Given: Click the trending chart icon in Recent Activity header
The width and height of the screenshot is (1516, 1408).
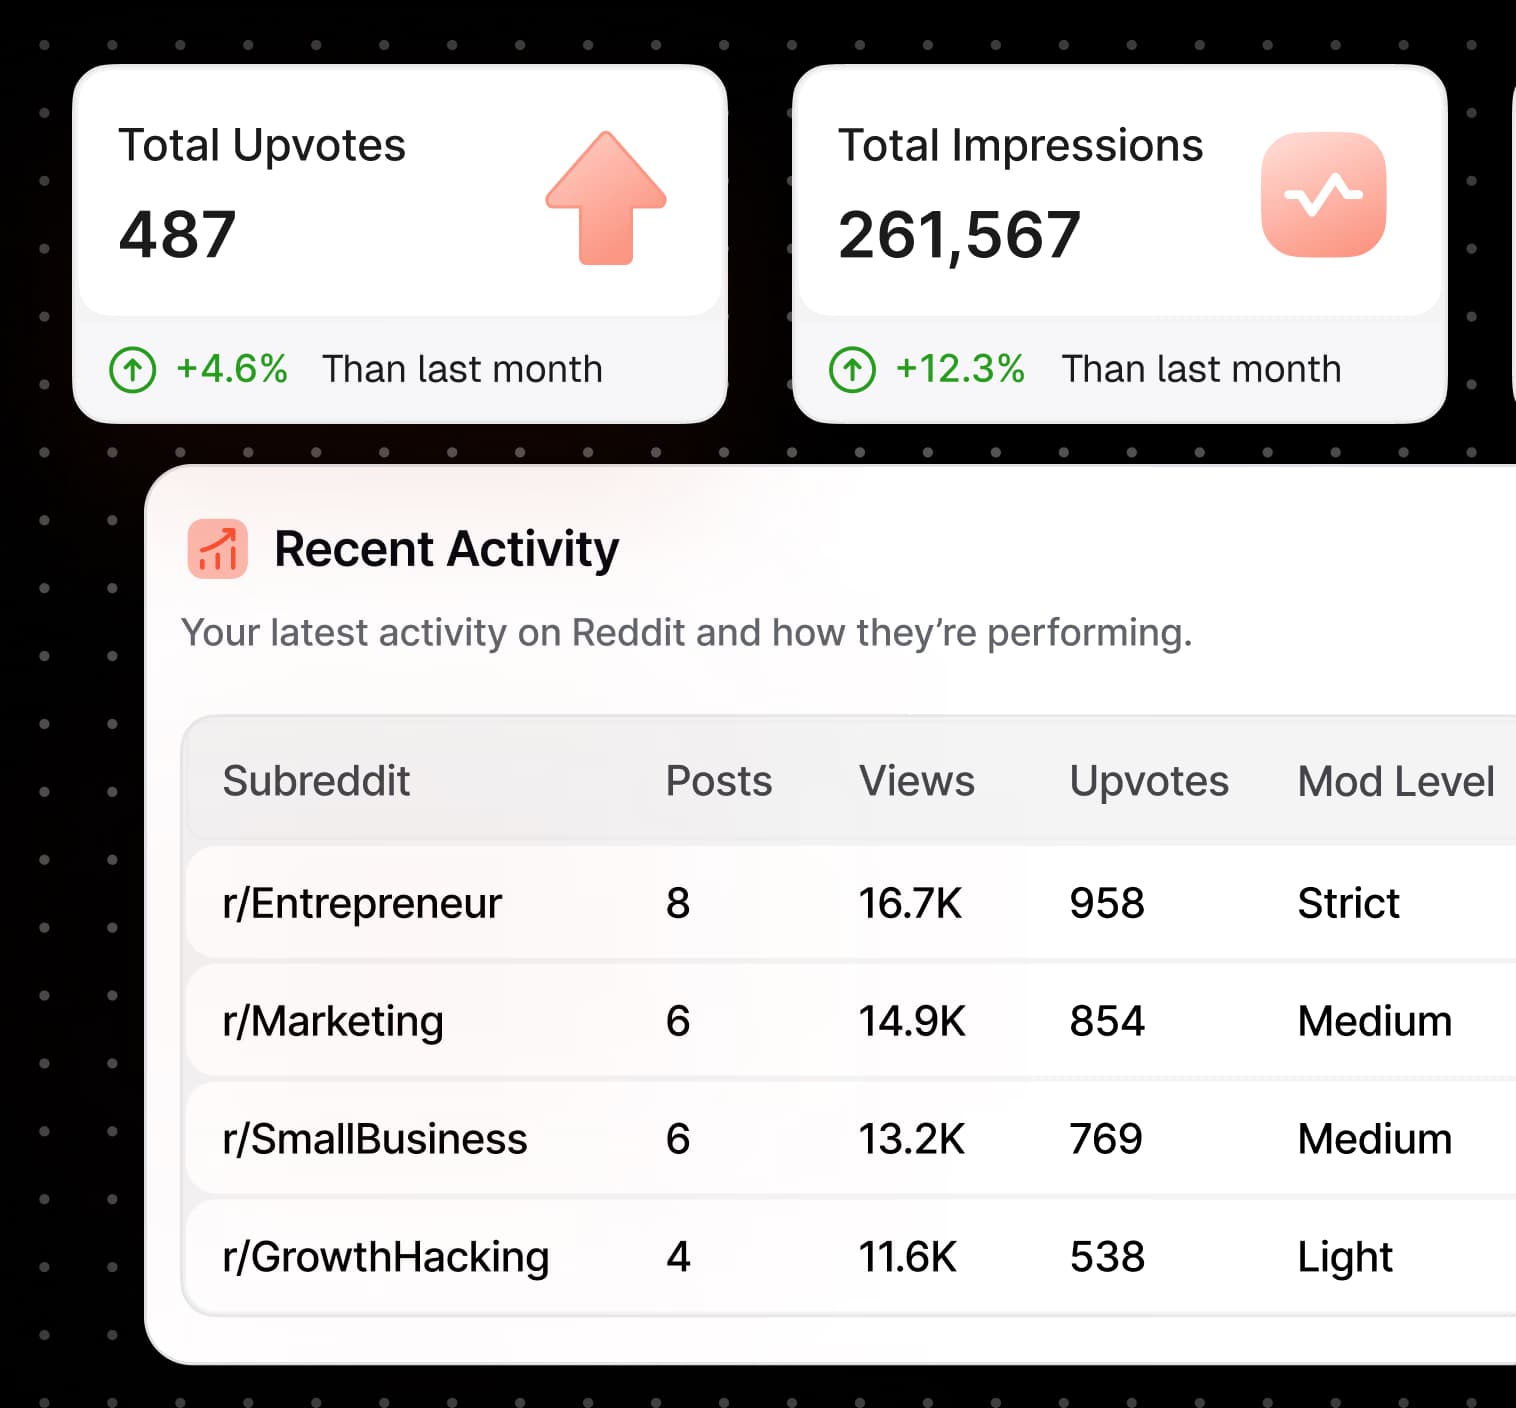Looking at the screenshot, I should (x=216, y=549).
